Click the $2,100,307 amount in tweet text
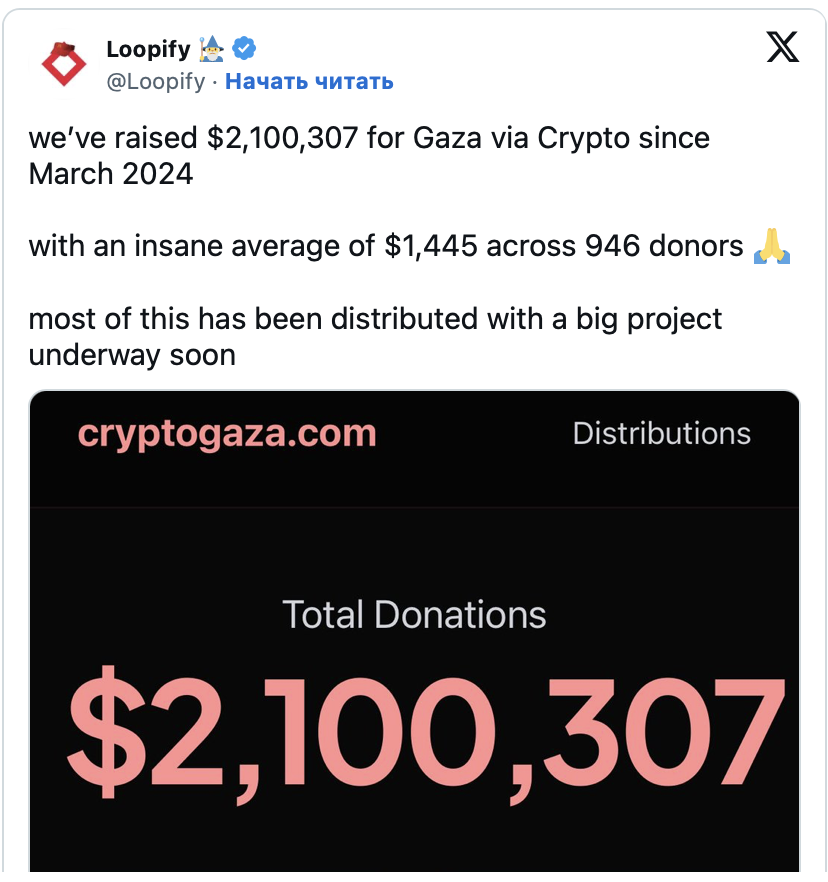The image size is (828, 882). coord(282,138)
